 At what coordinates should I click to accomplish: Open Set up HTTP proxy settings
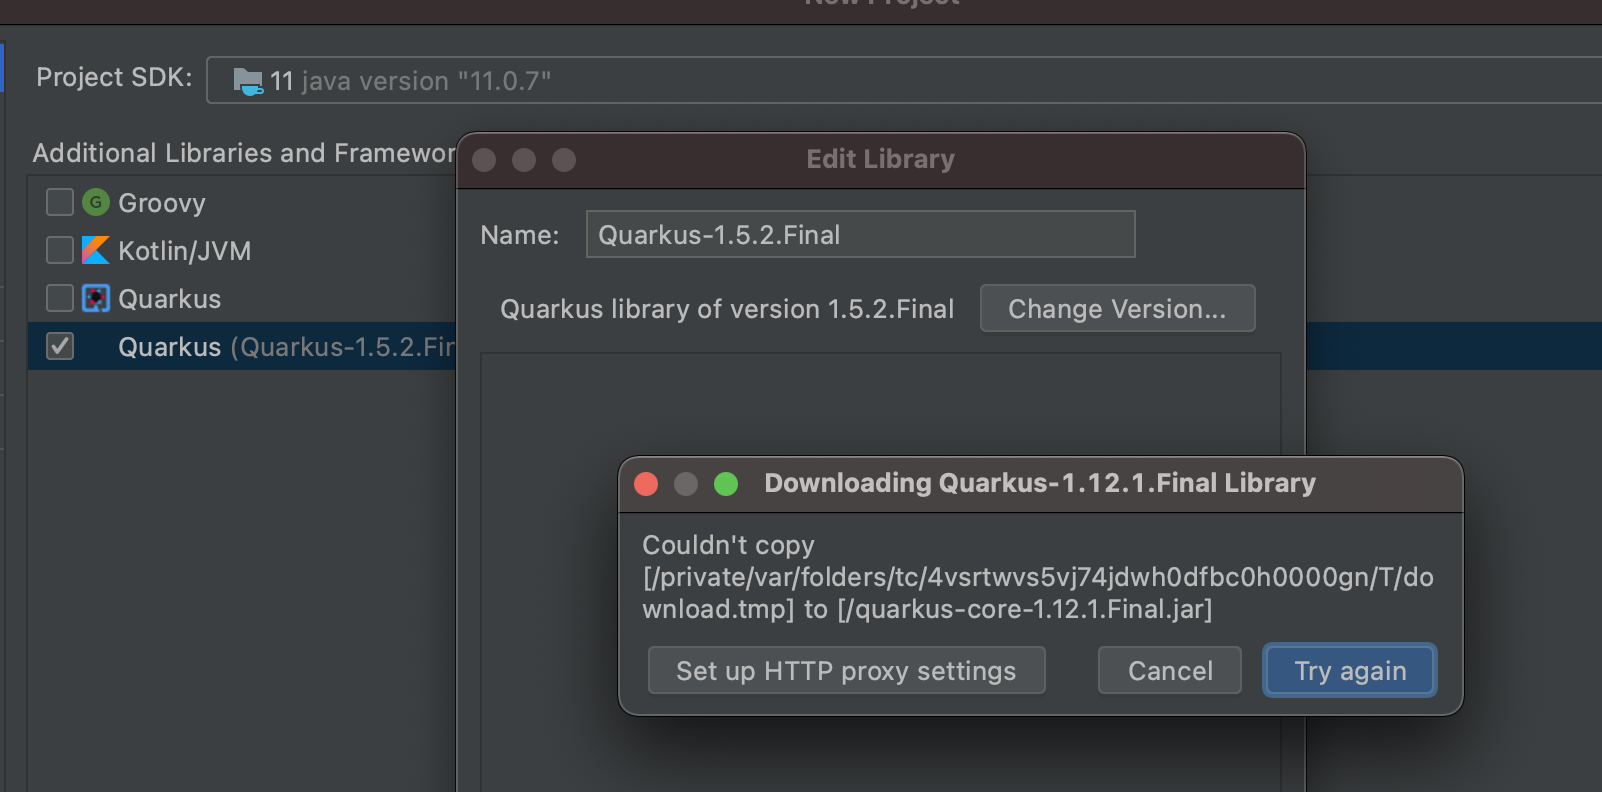tap(846, 670)
